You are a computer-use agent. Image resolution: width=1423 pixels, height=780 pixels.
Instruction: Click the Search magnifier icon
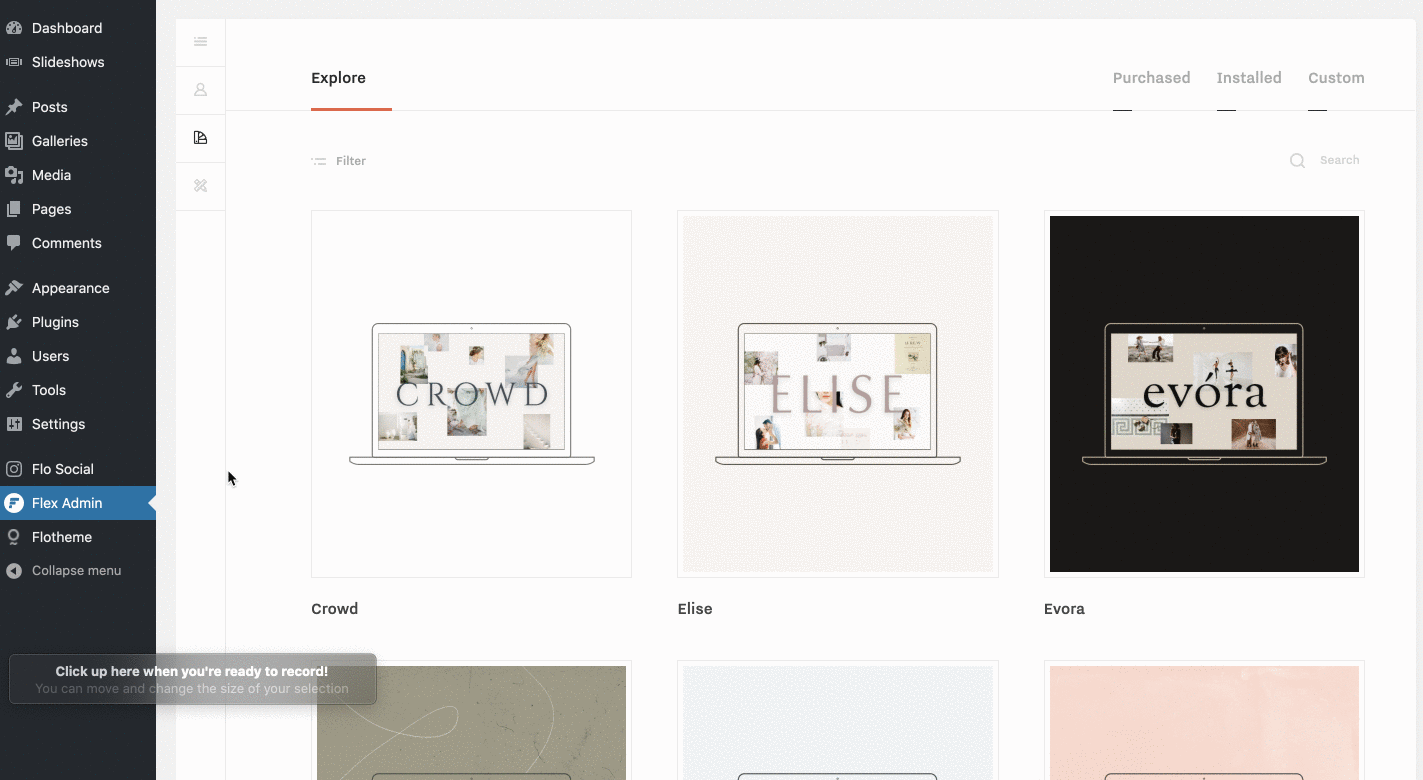(x=1297, y=161)
